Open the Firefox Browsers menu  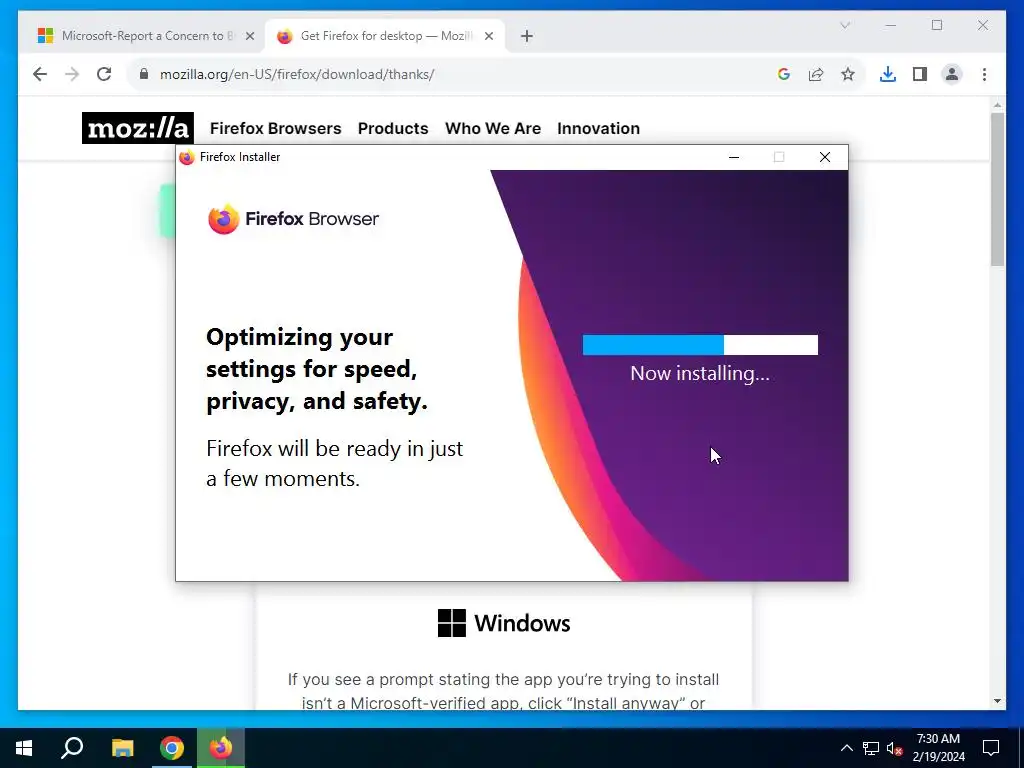[276, 129]
